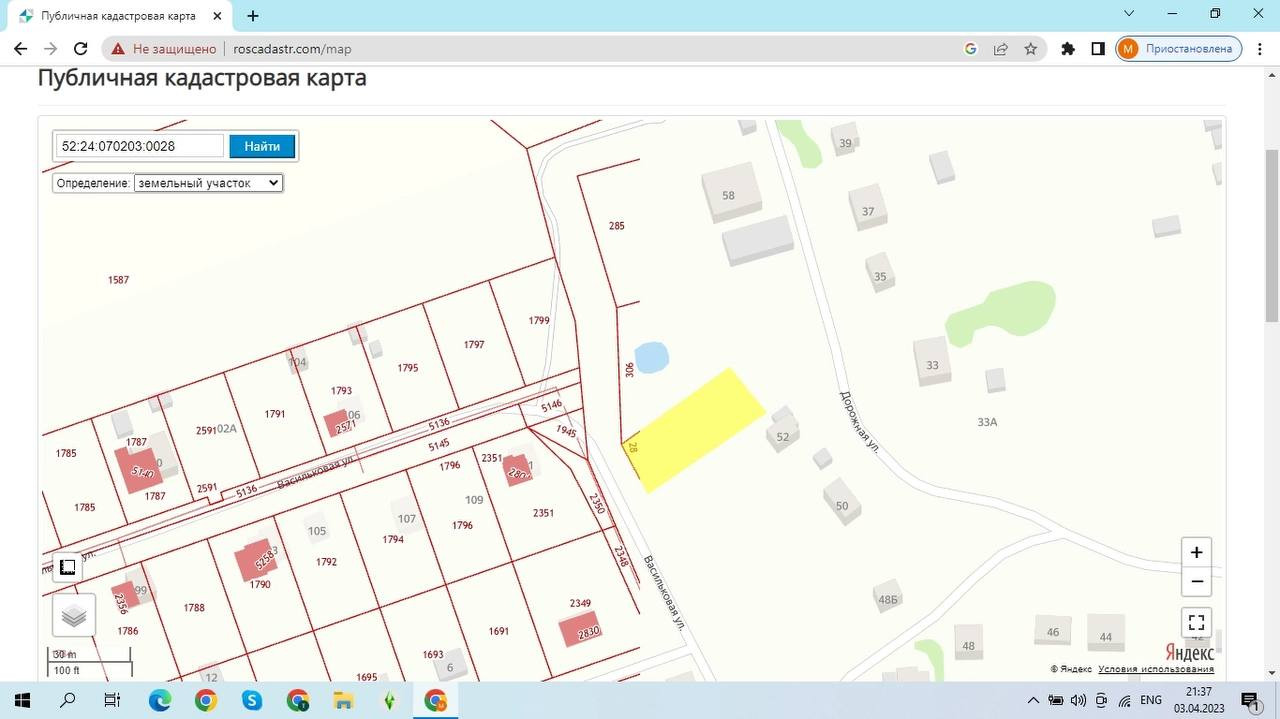1280x719 pixels.
Task: Toggle the browser side panel
Action: point(1098,49)
